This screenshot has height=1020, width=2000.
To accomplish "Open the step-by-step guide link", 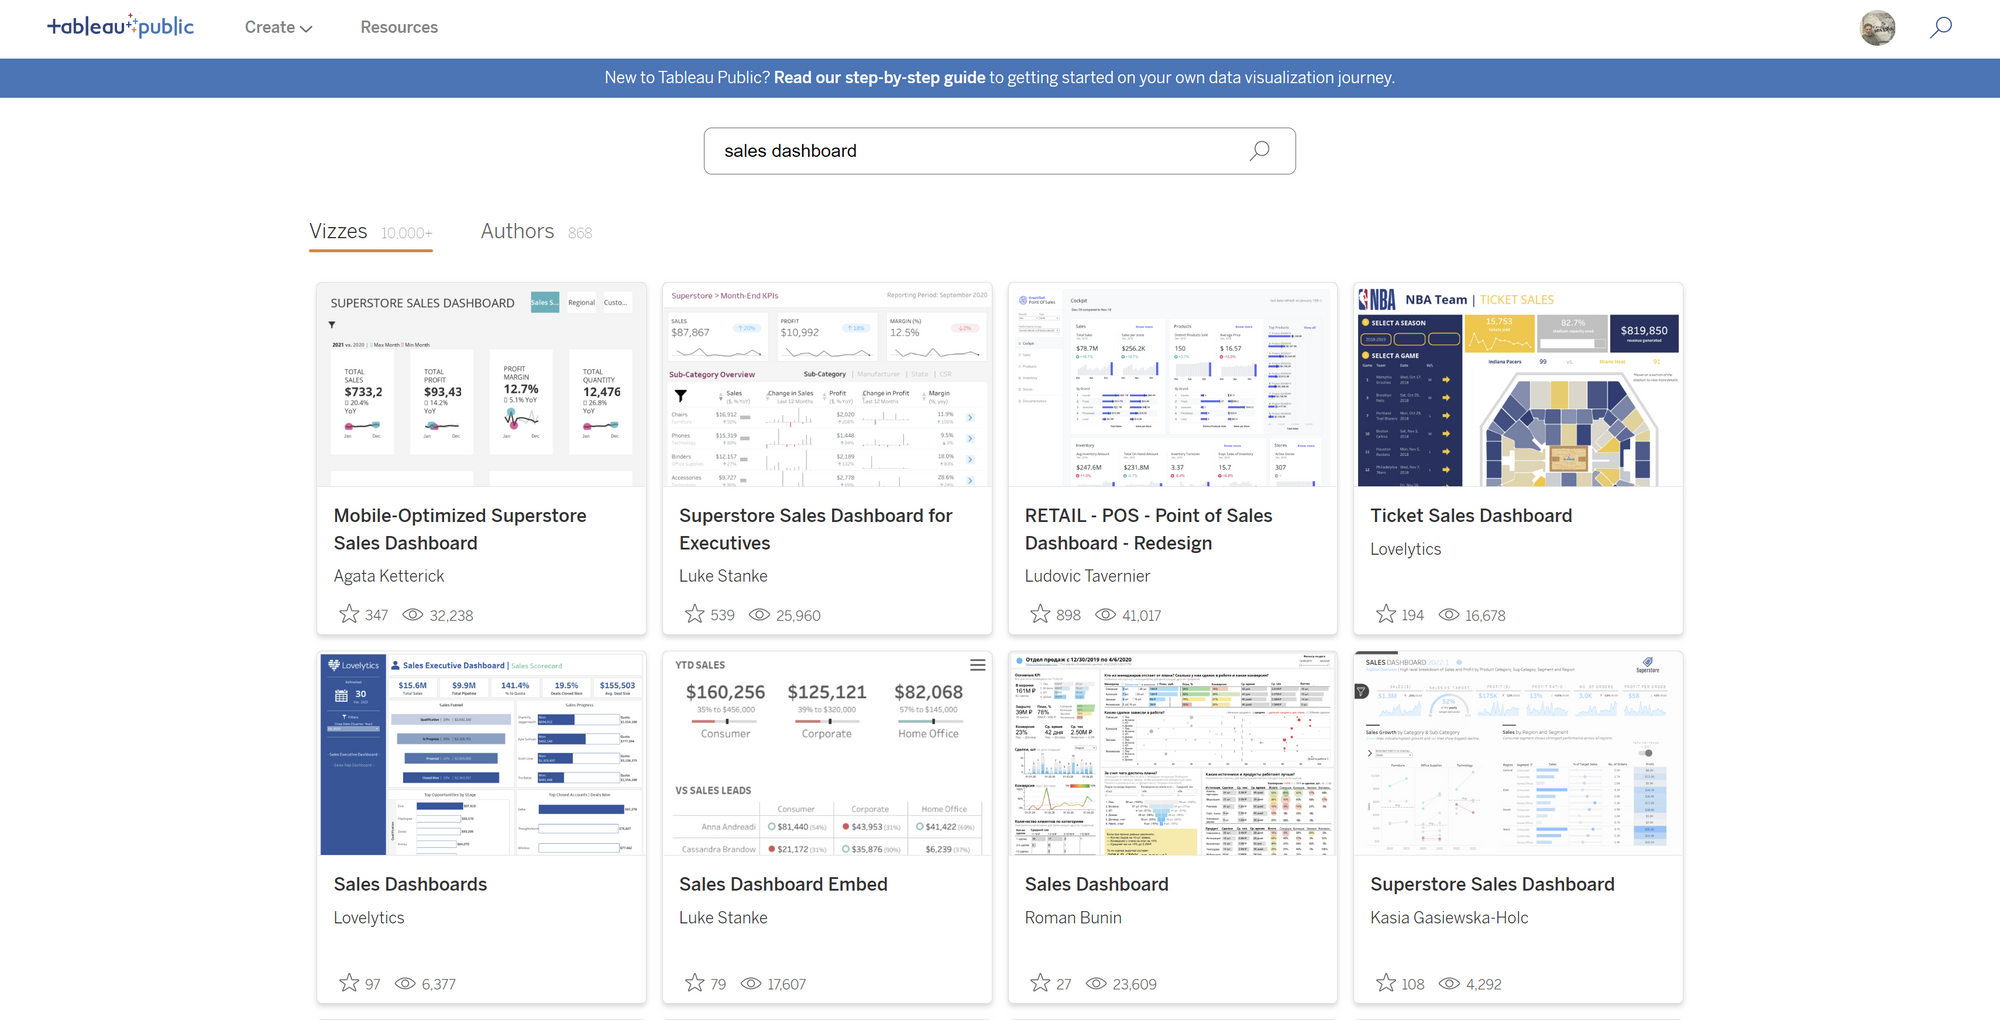I will point(879,78).
